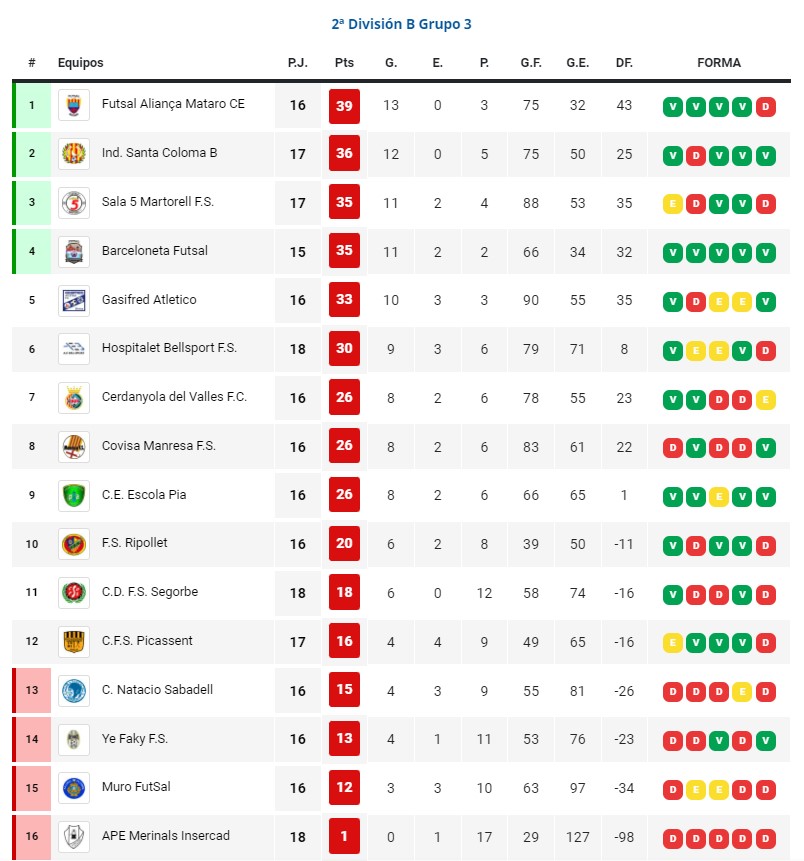The height and width of the screenshot is (861, 804).
Task: Sort standings by G.F. column header
Action: (531, 63)
